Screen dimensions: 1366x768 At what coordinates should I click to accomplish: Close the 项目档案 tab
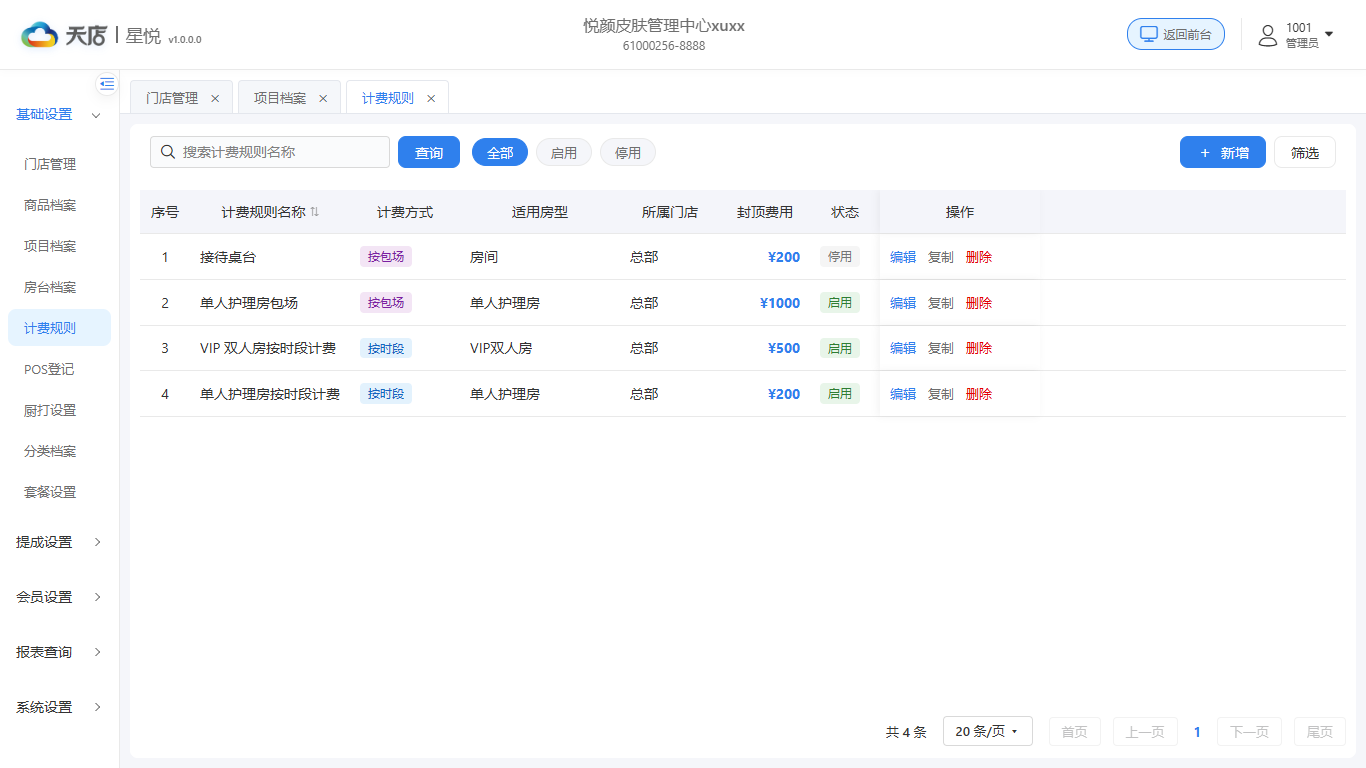click(x=323, y=98)
